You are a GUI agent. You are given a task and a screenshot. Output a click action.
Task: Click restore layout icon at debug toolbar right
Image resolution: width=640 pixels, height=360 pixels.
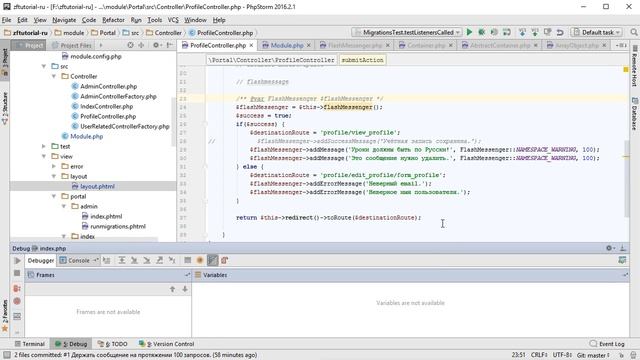click(x=622, y=260)
